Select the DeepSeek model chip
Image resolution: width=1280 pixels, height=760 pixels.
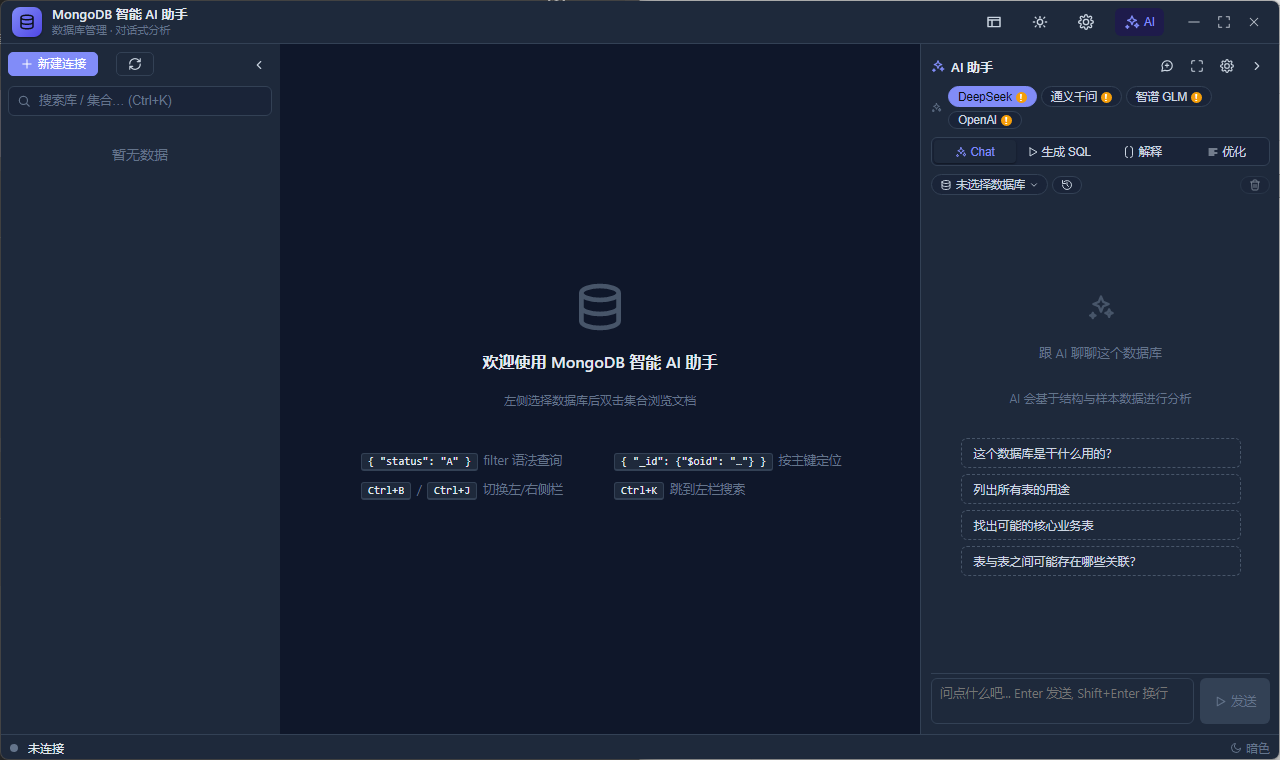[992, 97]
